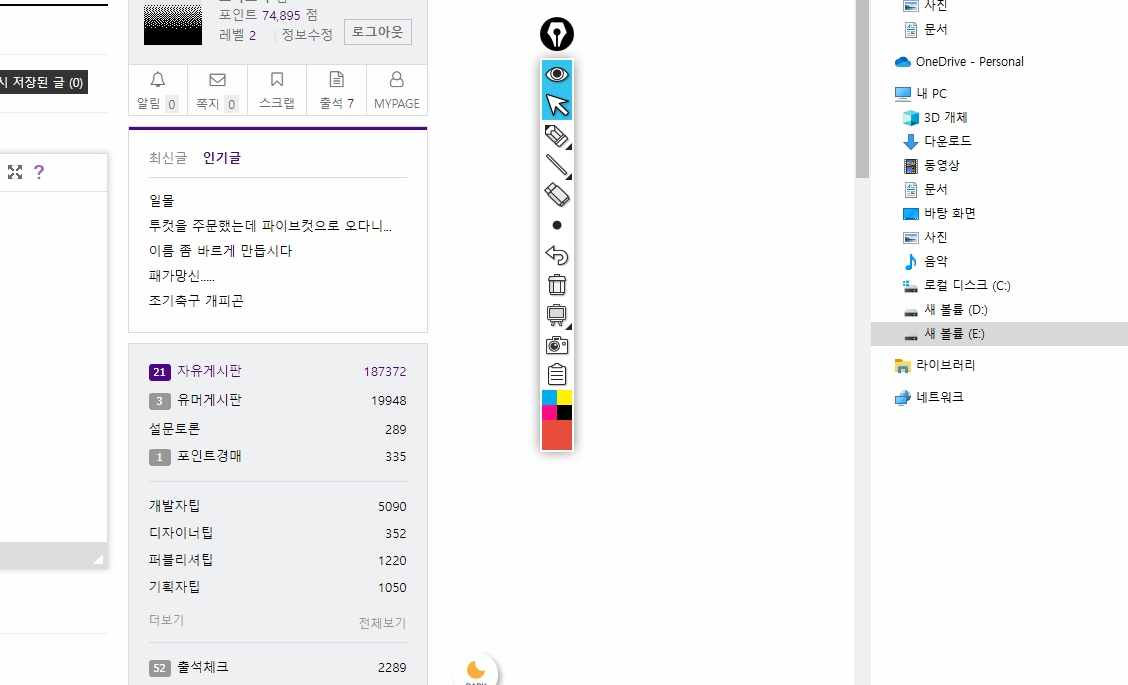Switch to 최신글 tab

pos(168,158)
